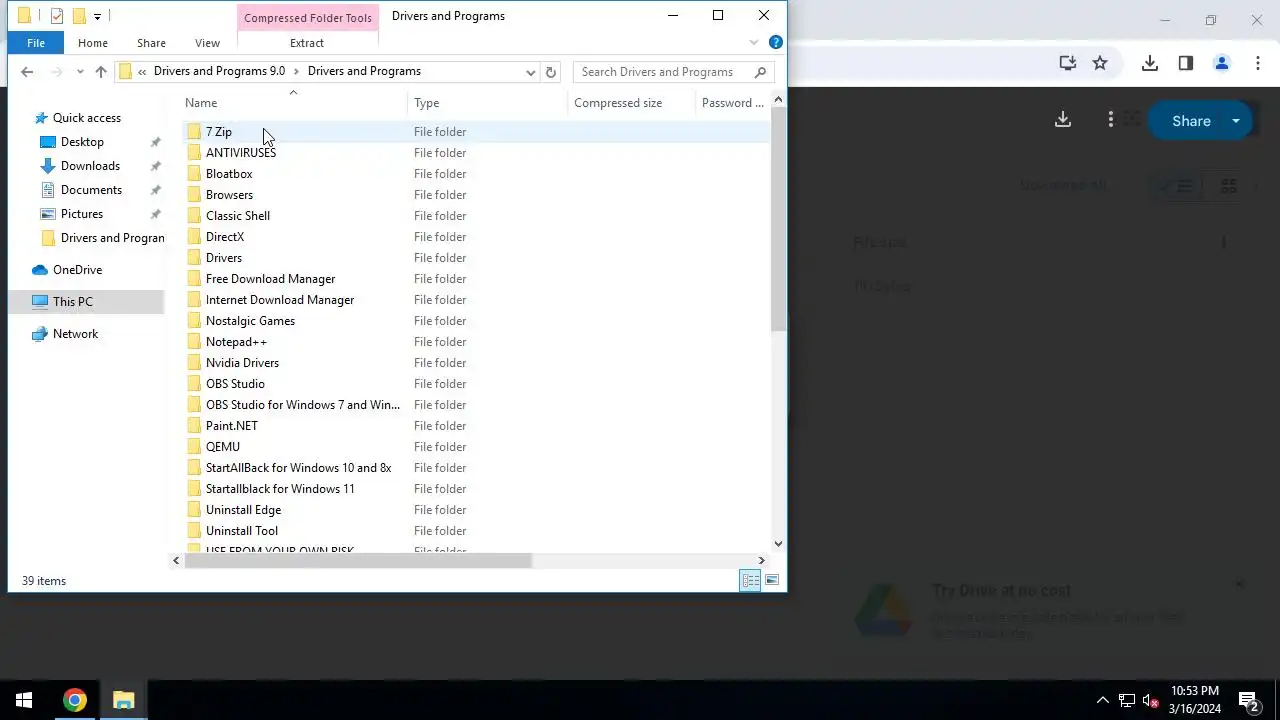Expand address bar history dropdown
Viewport: 1280px width, 720px height.
tap(530, 72)
